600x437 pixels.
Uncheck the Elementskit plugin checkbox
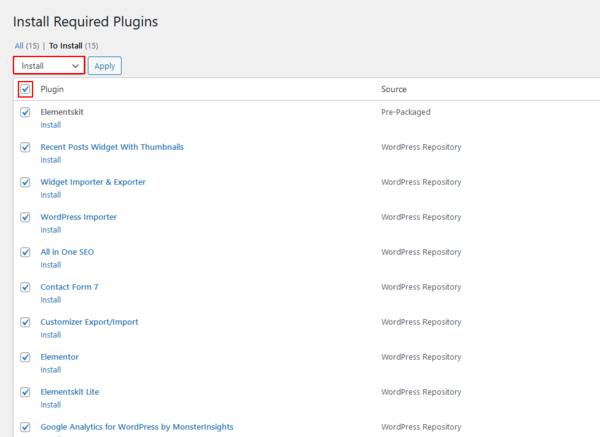[x=25, y=112]
